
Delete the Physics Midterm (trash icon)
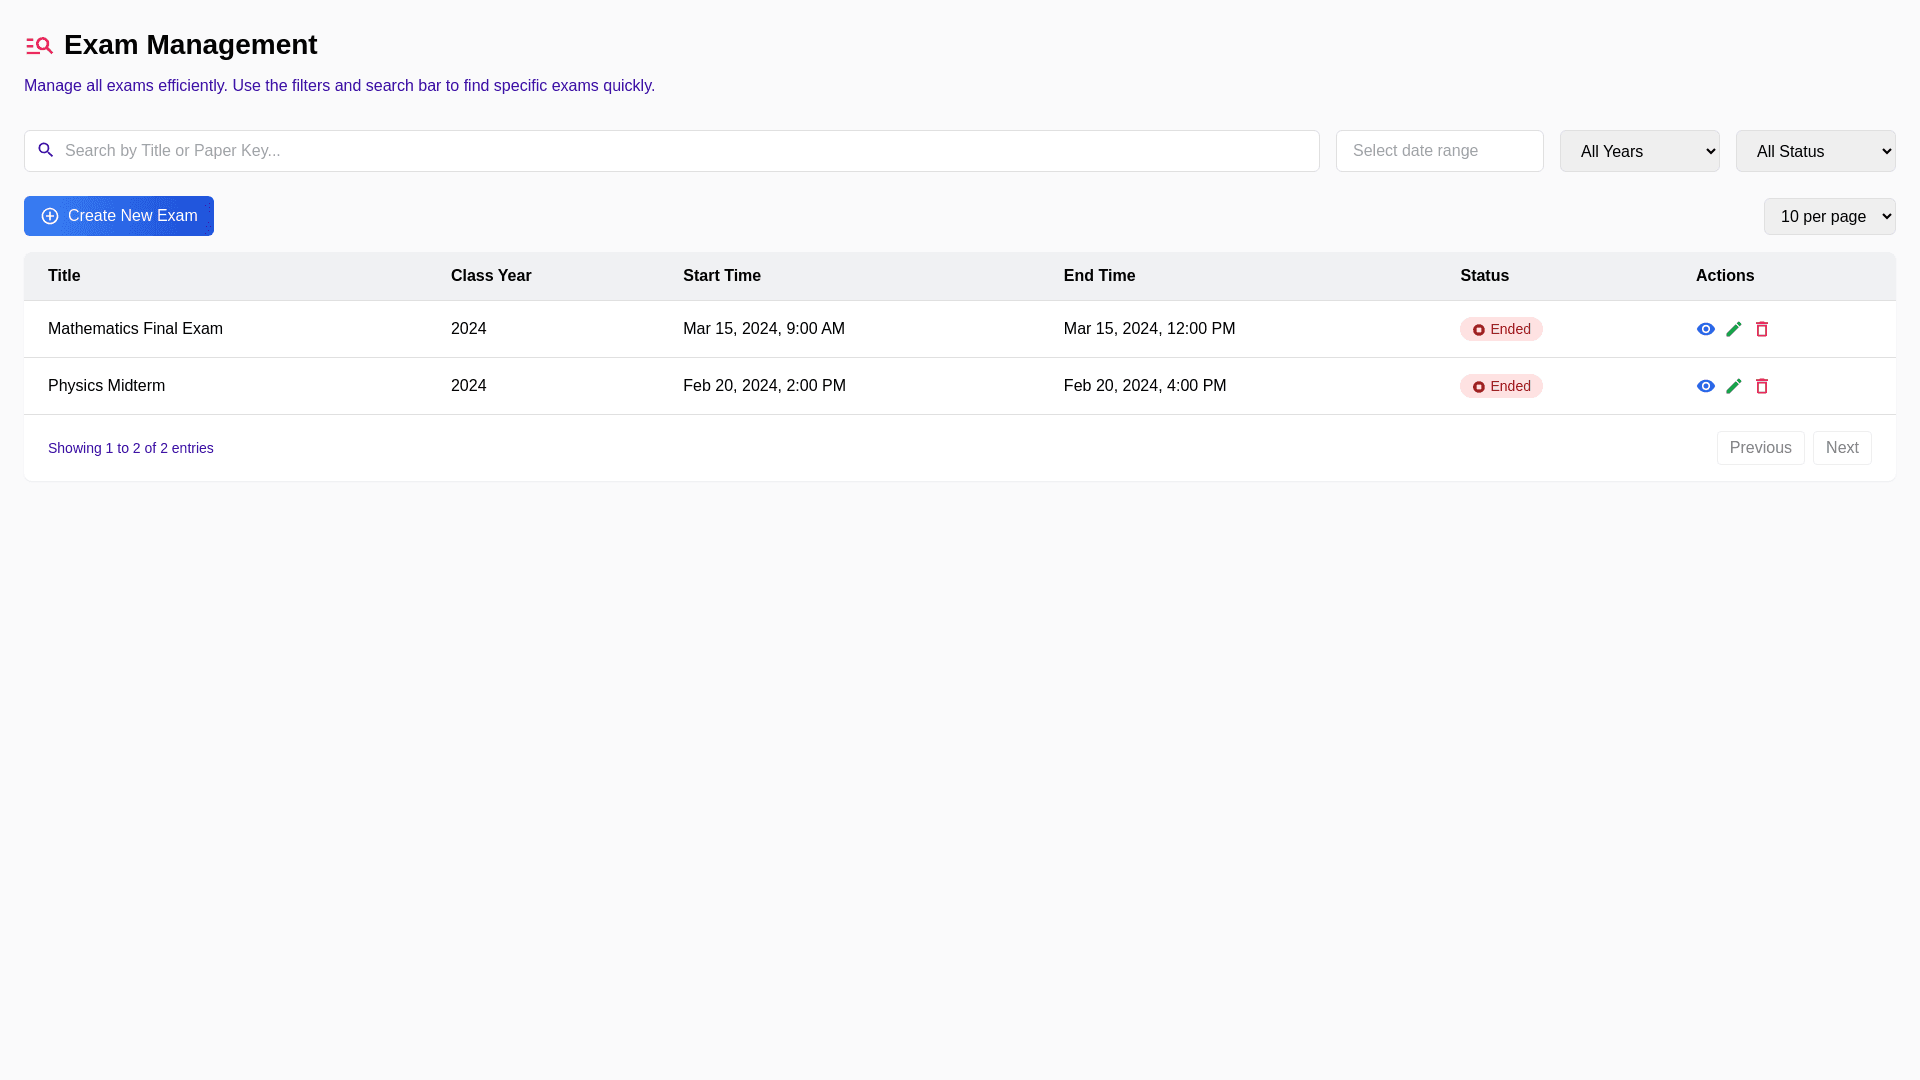1761,386
